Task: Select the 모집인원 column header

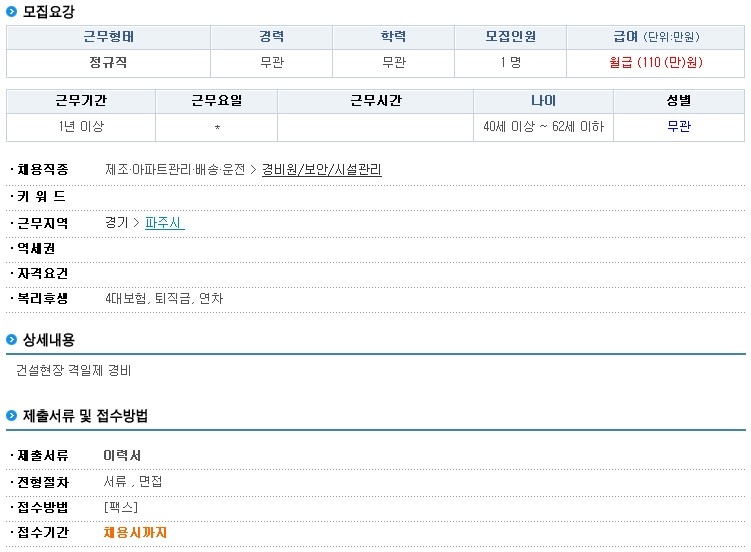Action: click(x=511, y=37)
